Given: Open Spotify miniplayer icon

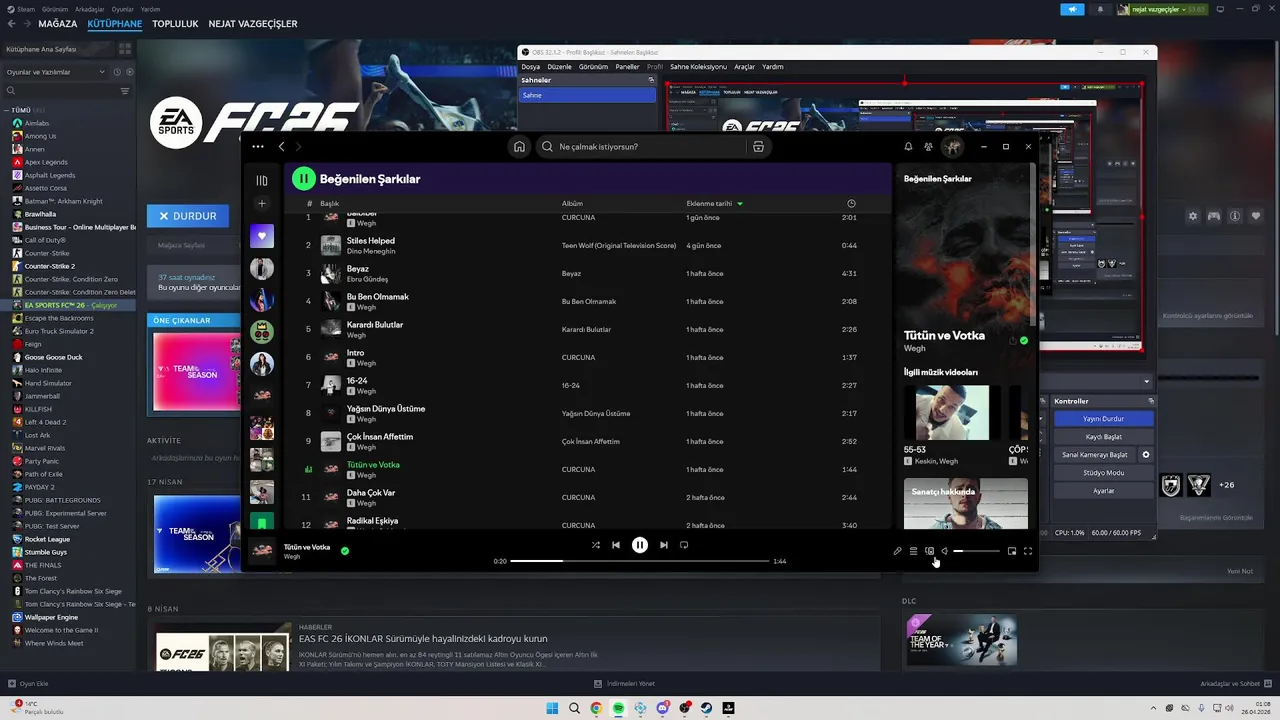Looking at the screenshot, I should (1012, 551).
